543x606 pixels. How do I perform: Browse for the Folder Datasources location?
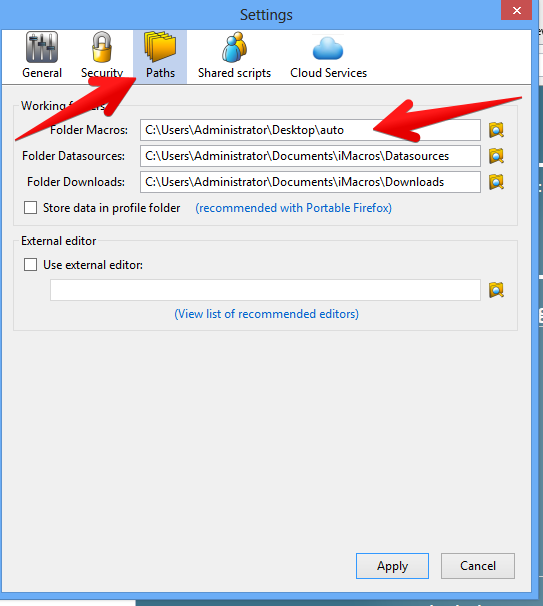[496, 156]
